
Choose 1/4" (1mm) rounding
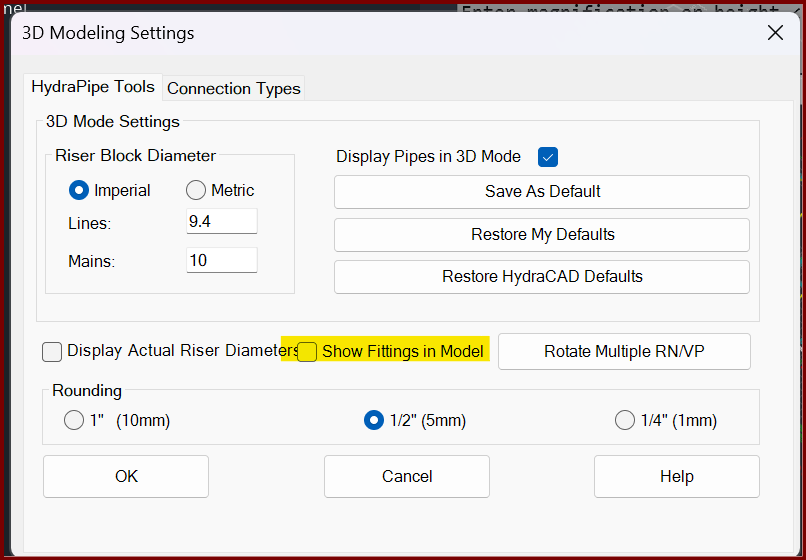pyautogui.click(x=625, y=421)
